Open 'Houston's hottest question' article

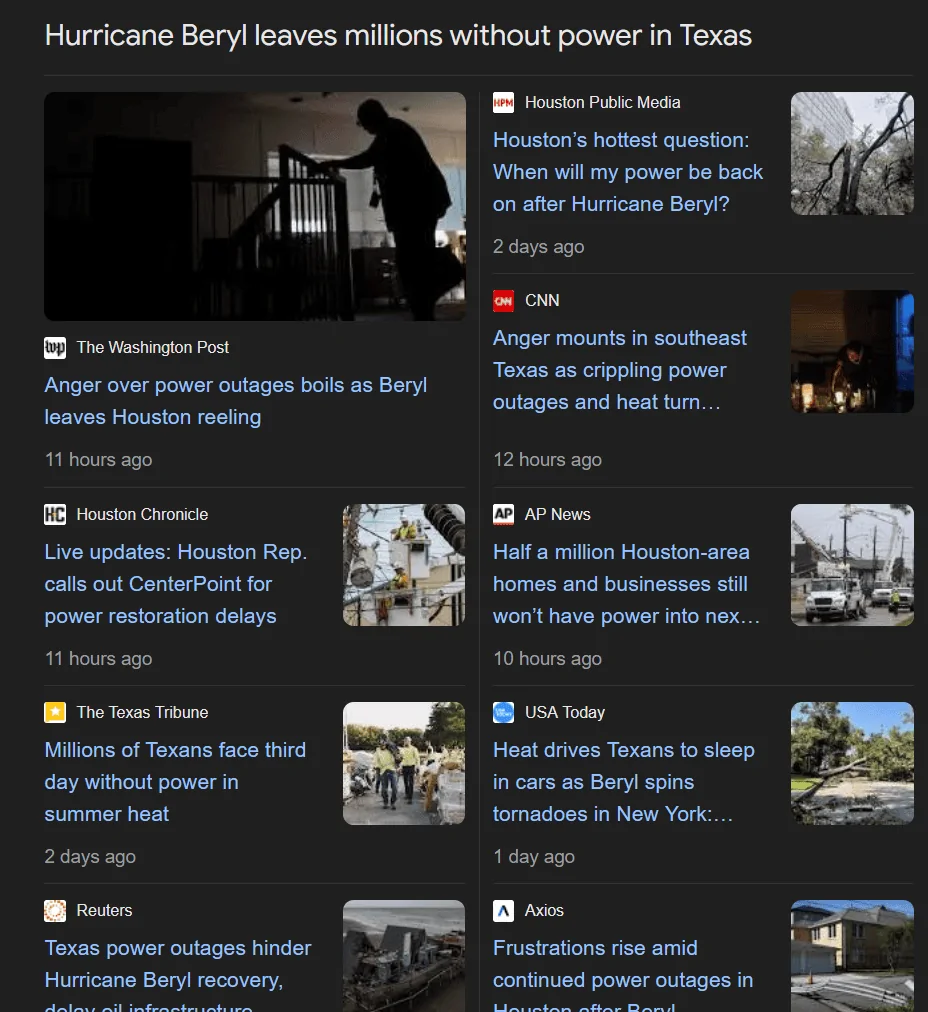click(x=628, y=172)
